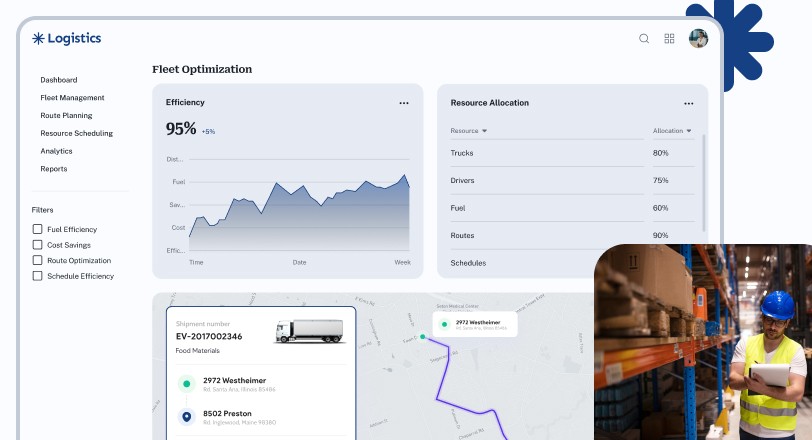812x440 pixels.
Task: Check the Cost Savings filter
Action: click(x=37, y=244)
